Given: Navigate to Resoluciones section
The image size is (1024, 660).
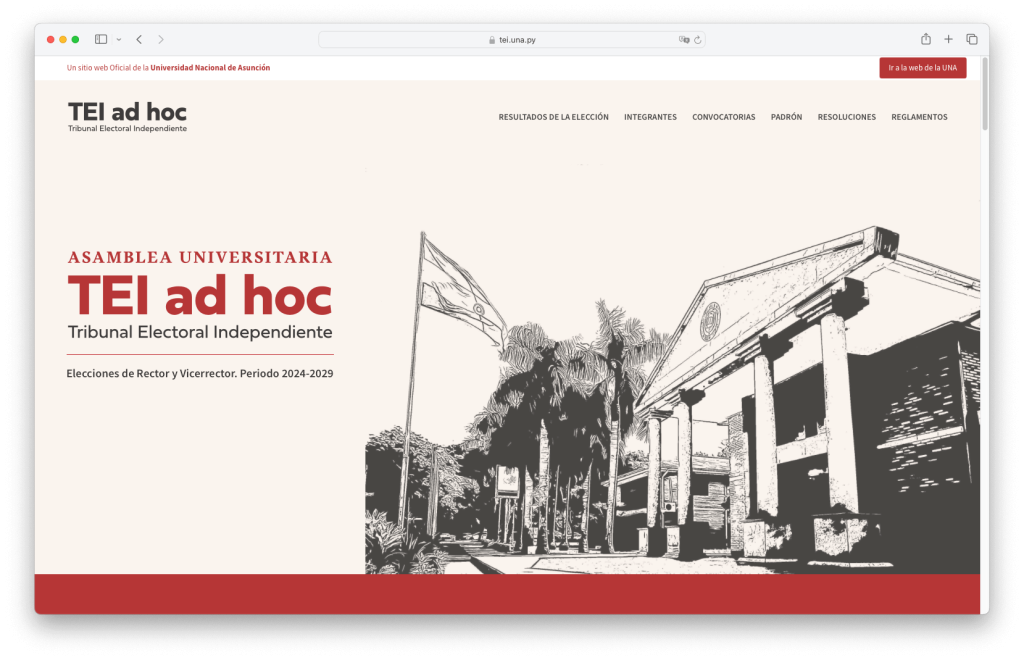Looking at the screenshot, I should coord(846,117).
